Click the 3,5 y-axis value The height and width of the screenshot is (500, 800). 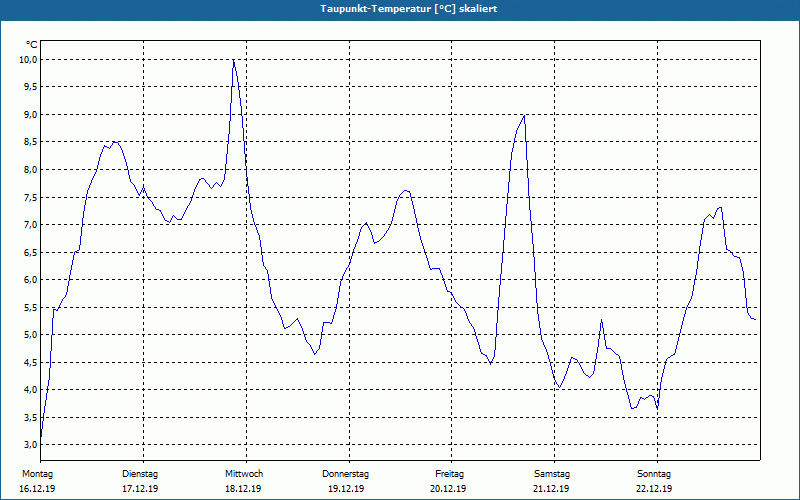coord(31,418)
